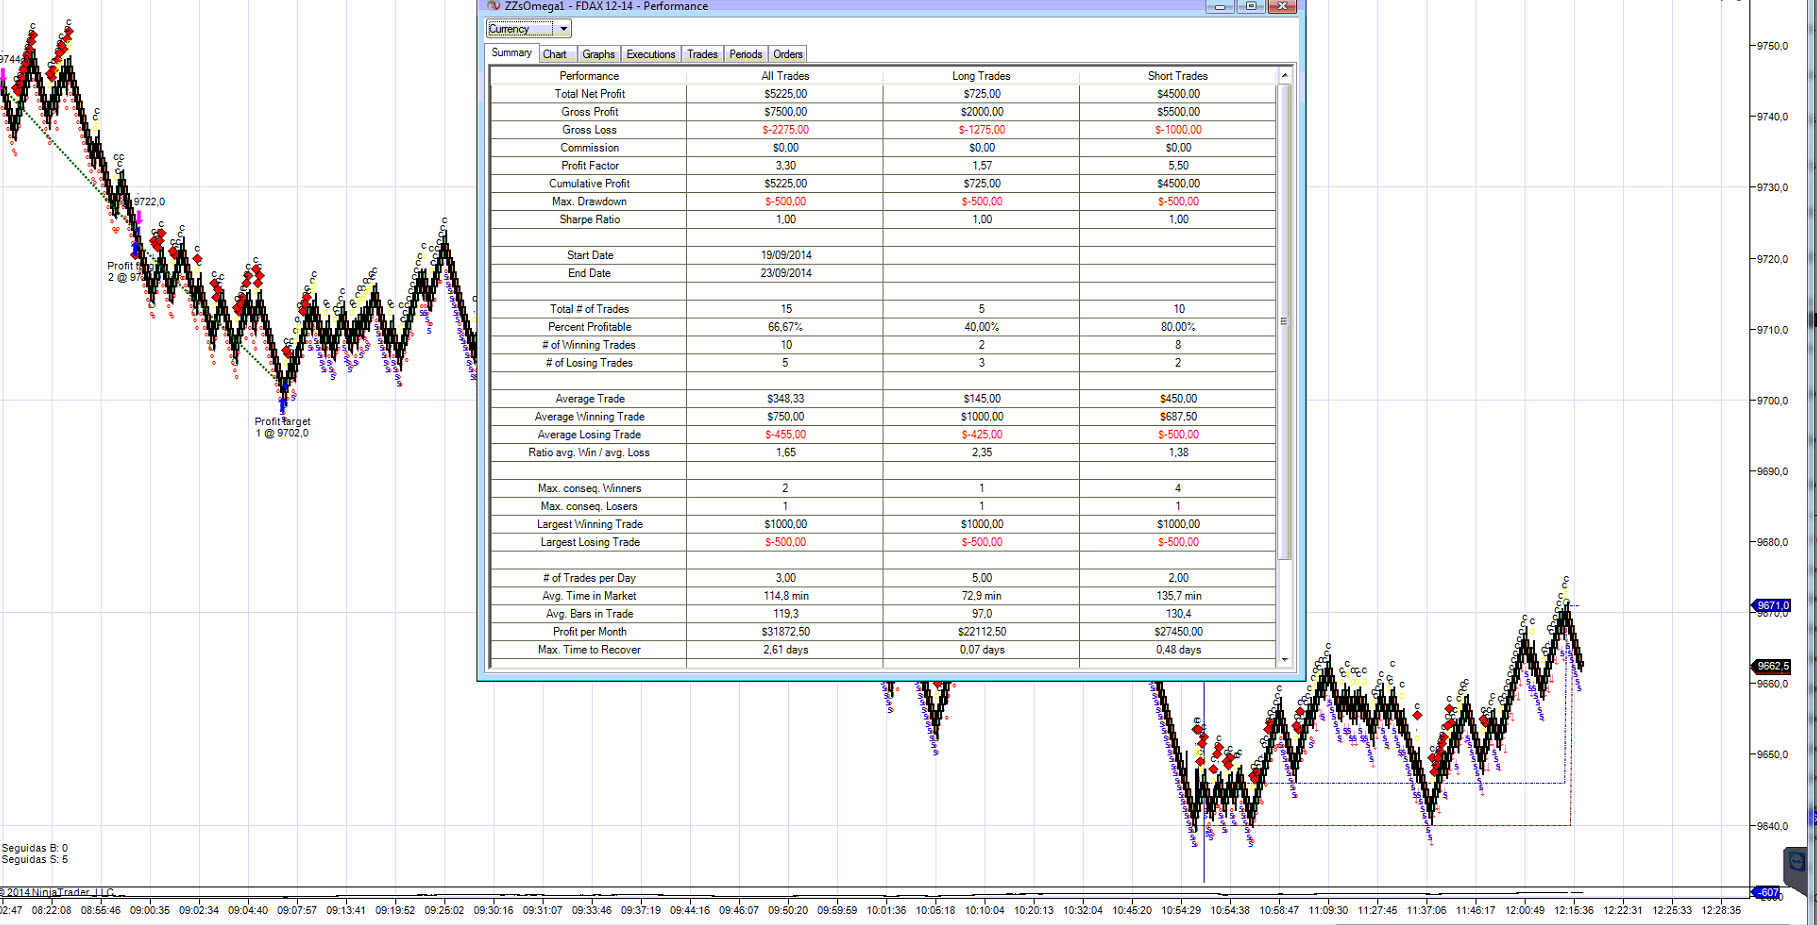This screenshot has height=925, width=1817.
Task: Close the Performance window
Action: coord(1282,6)
